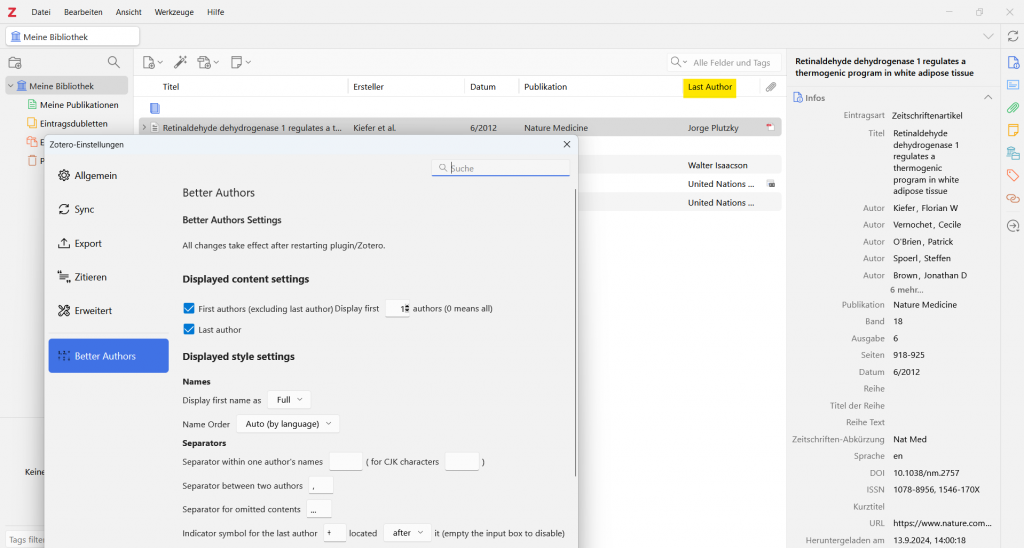Image resolution: width=1024 pixels, height=548 pixels.
Task: Show the 6 mehr... authors link
Action: [906, 289]
